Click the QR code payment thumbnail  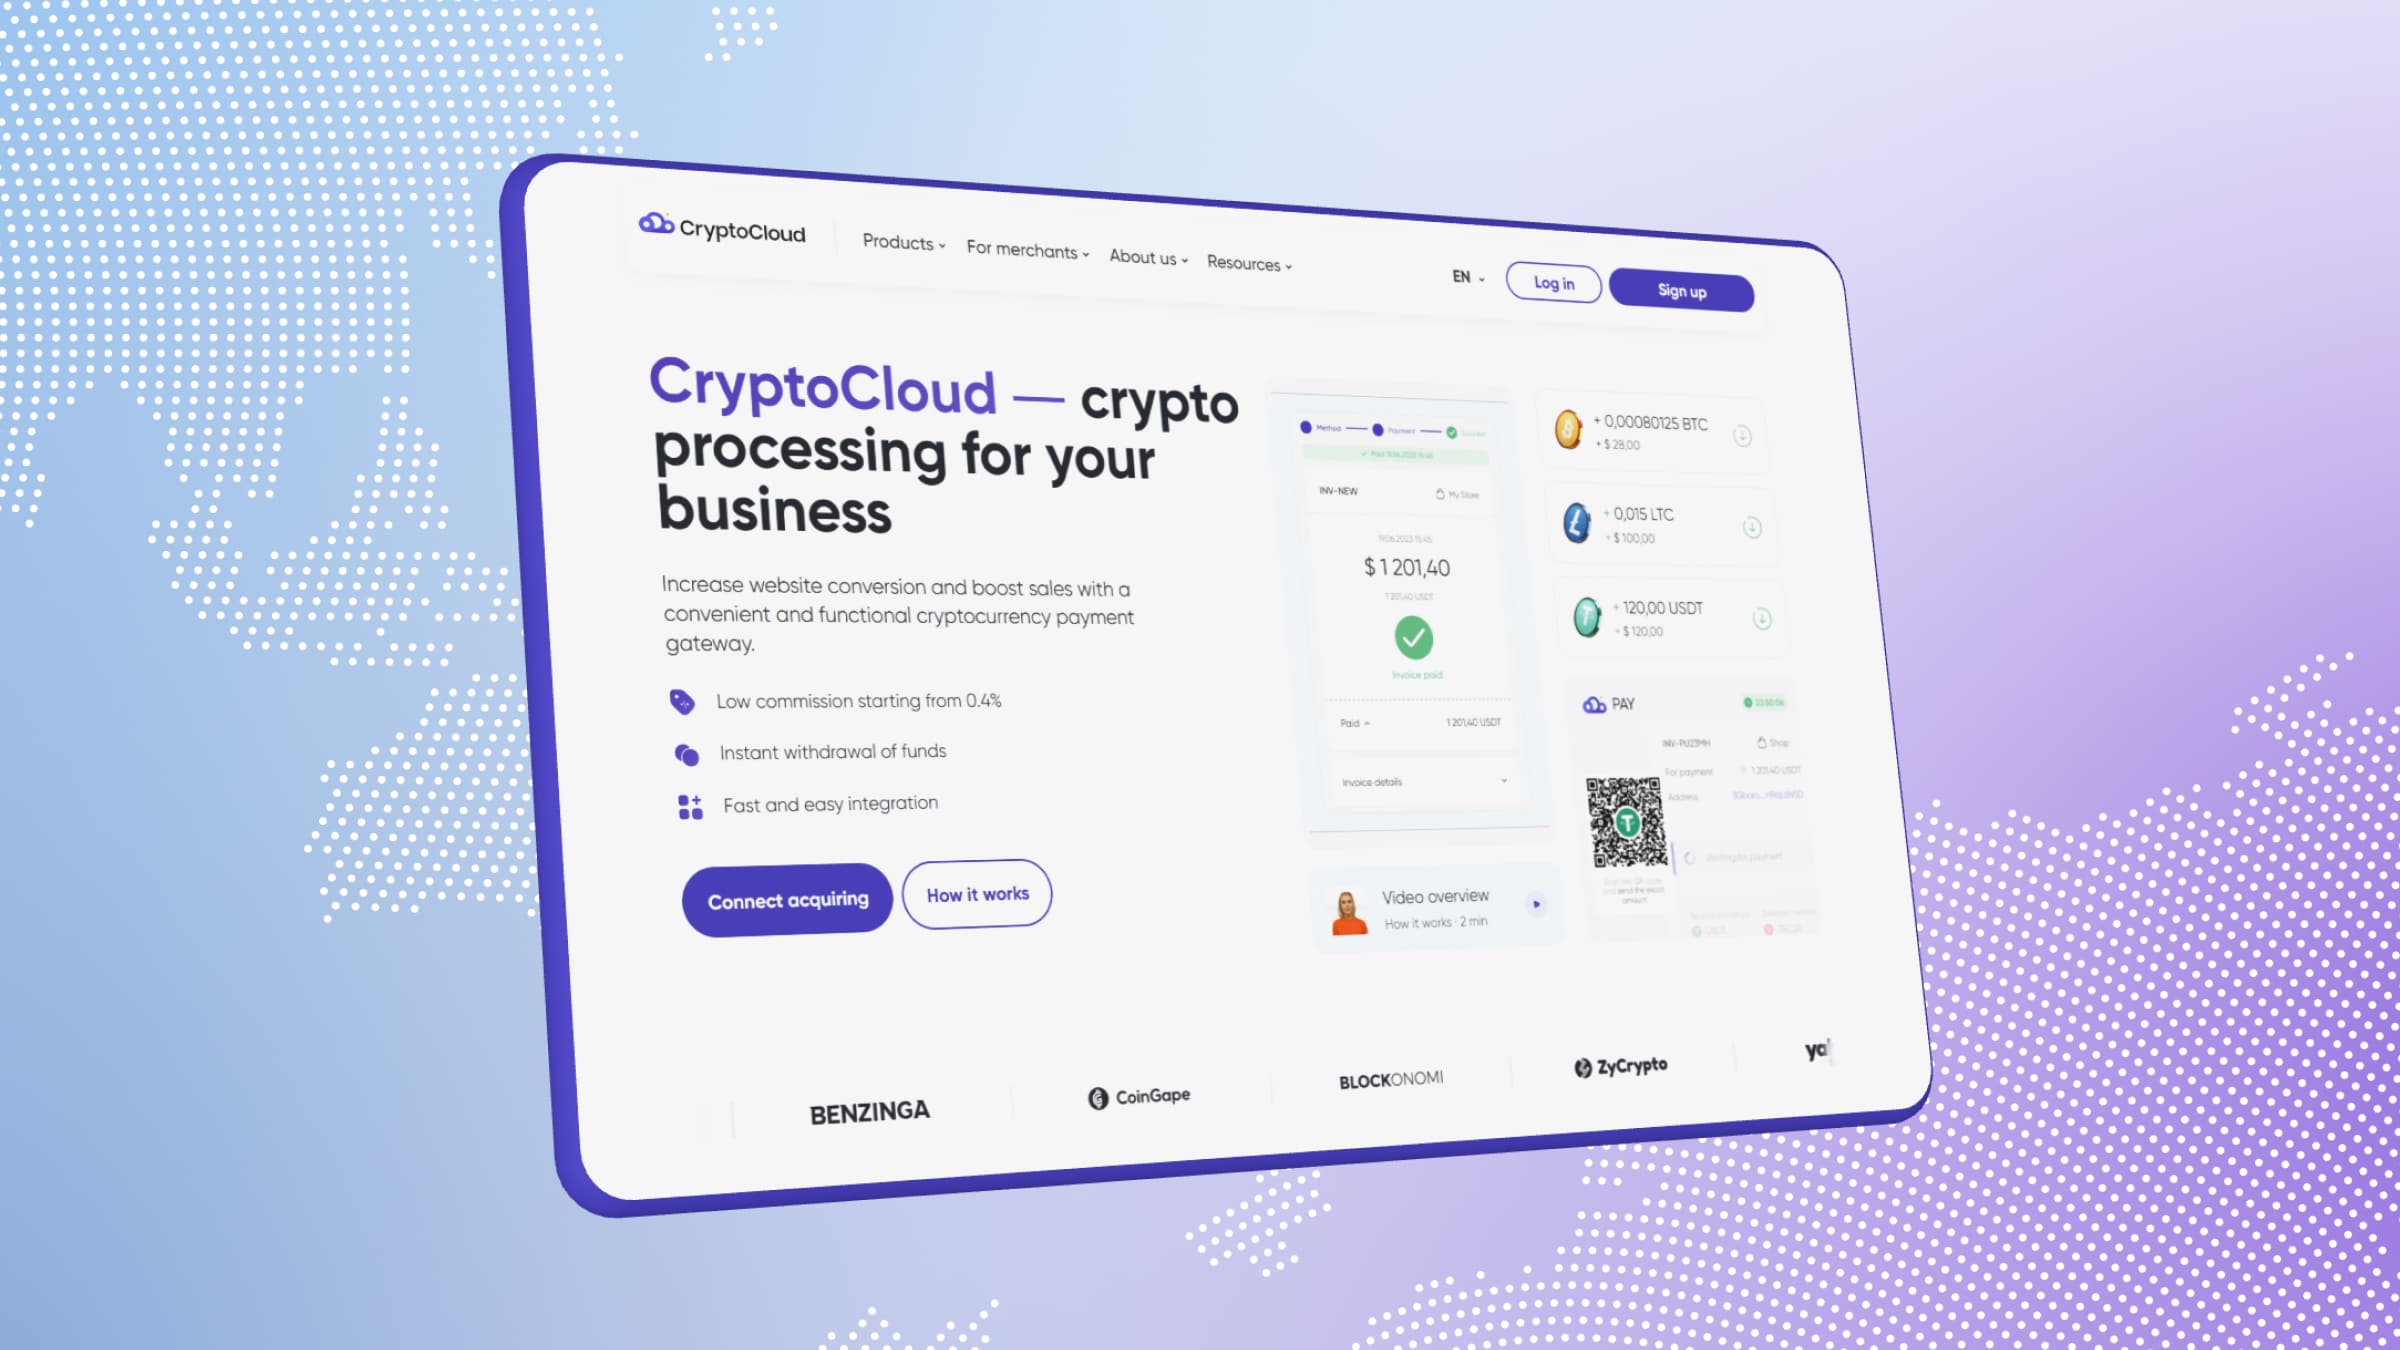(x=1629, y=824)
